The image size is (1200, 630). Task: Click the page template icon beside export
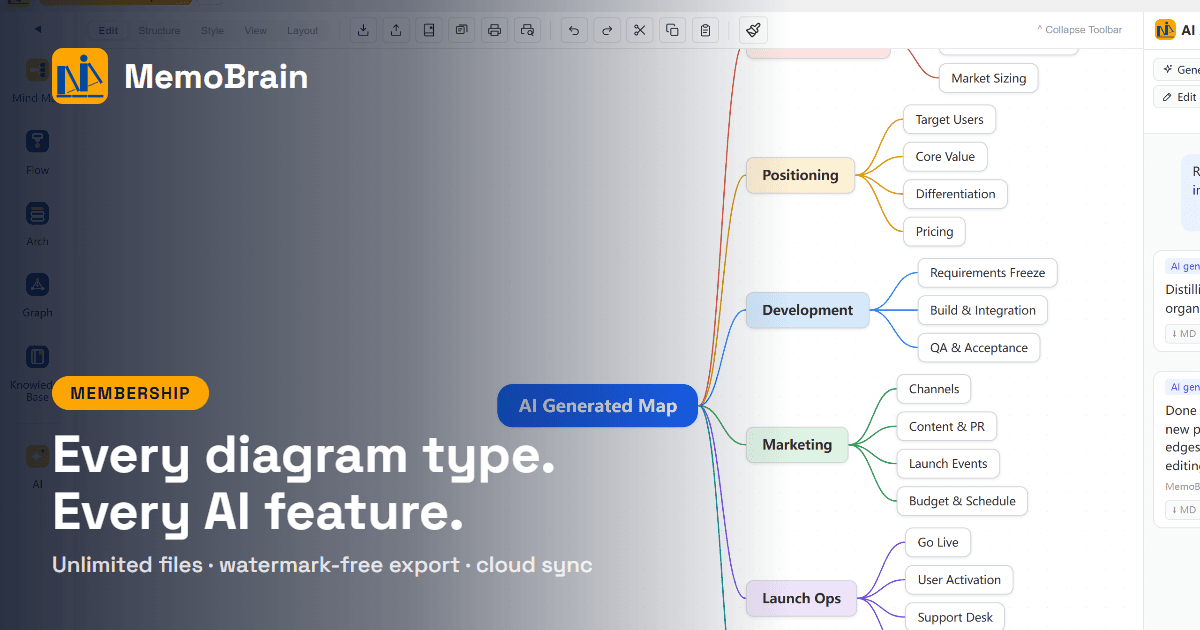429,30
